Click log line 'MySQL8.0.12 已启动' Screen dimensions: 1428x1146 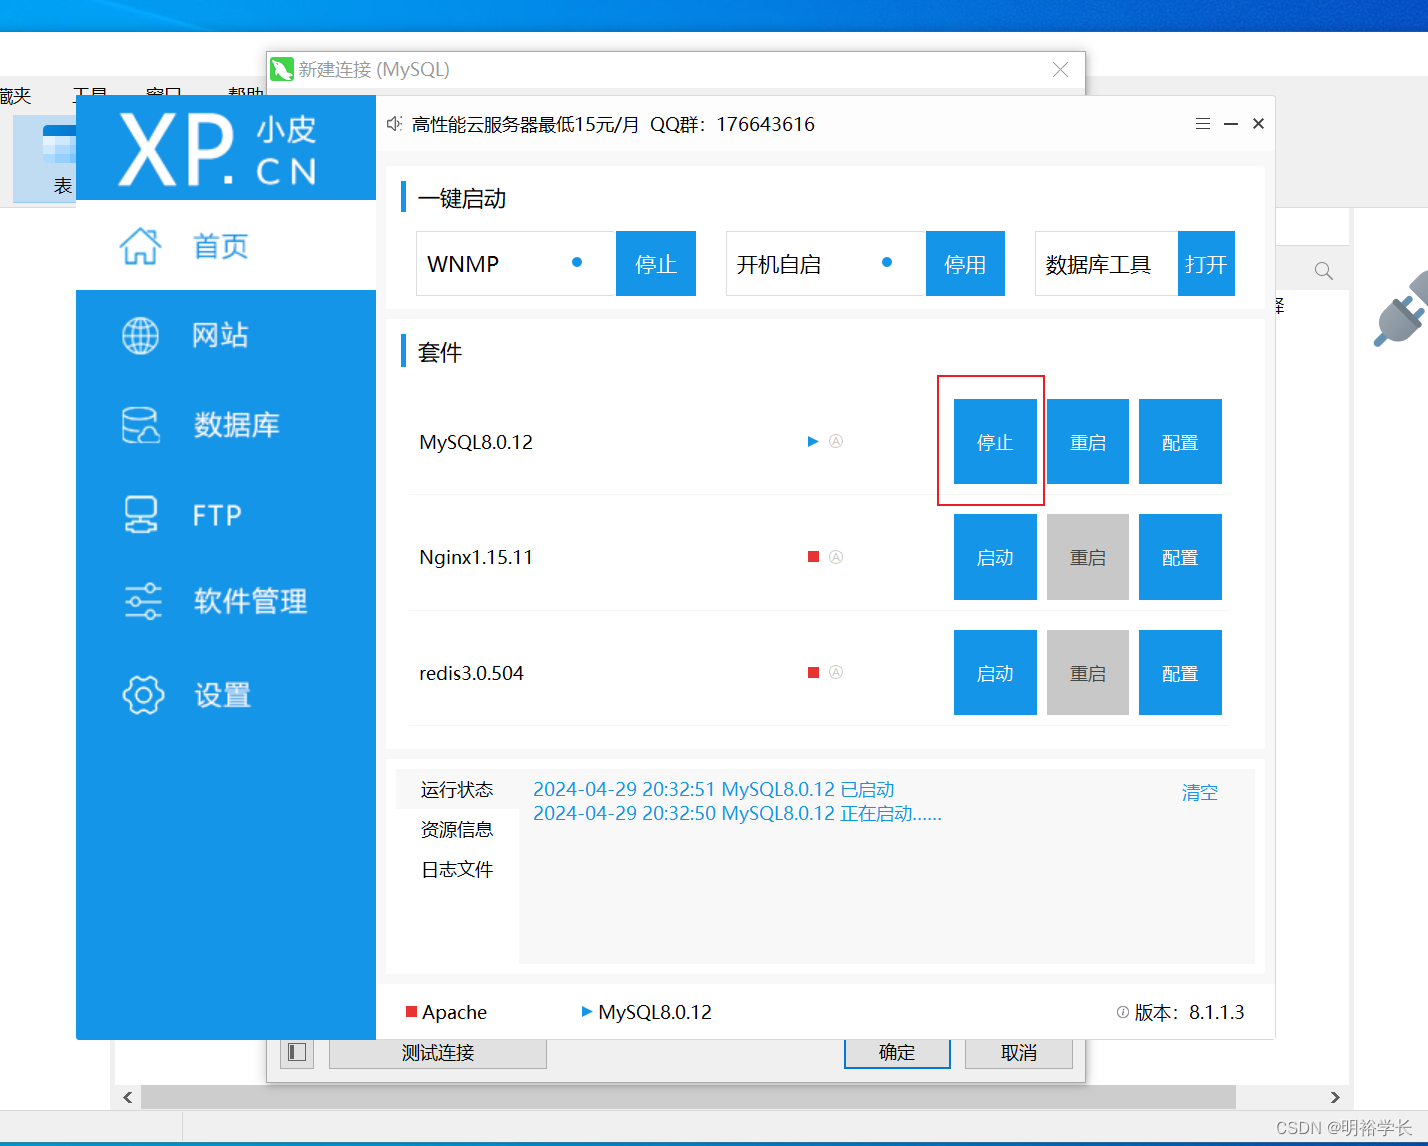tap(714, 789)
